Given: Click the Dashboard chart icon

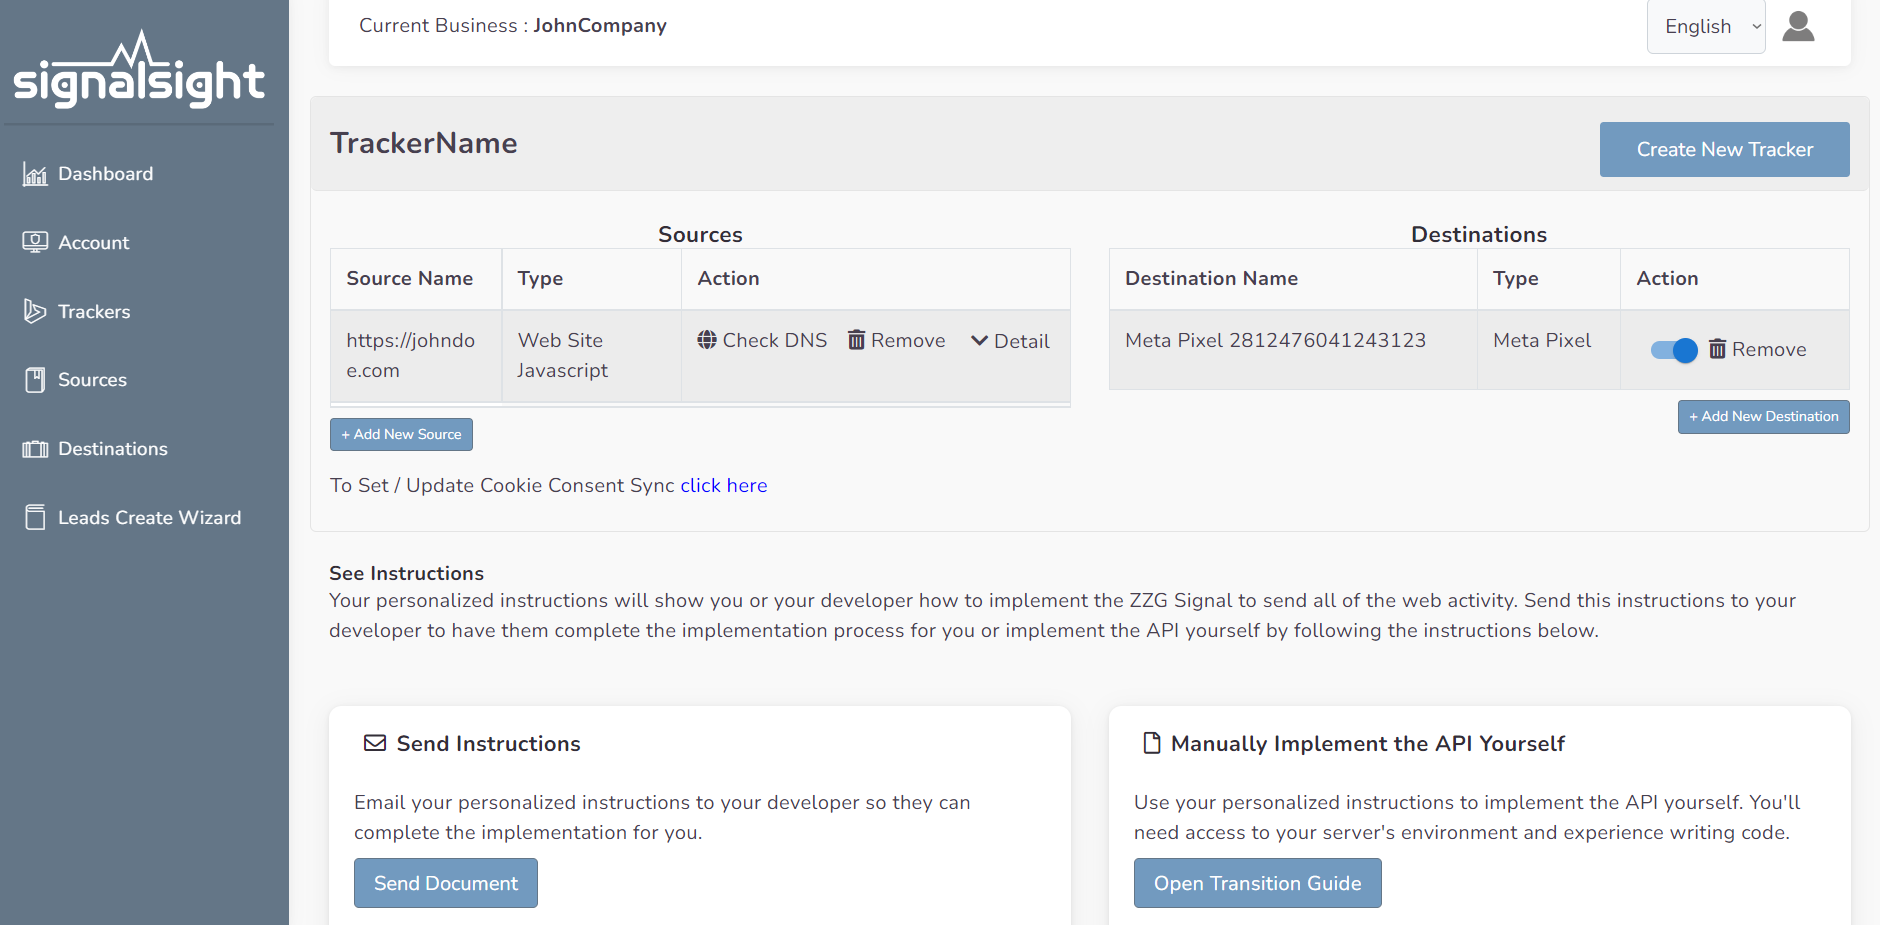Looking at the screenshot, I should (x=35, y=175).
